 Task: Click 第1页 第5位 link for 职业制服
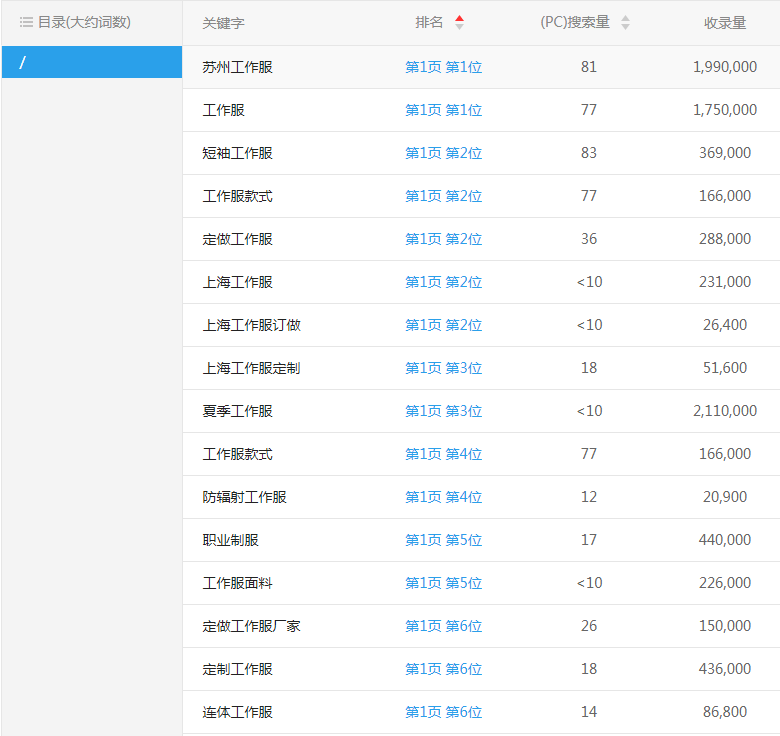pyautogui.click(x=443, y=540)
